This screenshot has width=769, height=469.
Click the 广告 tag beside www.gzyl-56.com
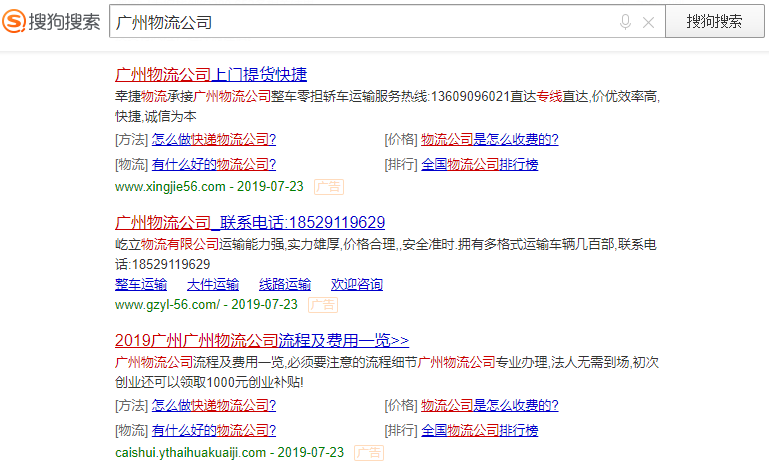[x=322, y=304]
